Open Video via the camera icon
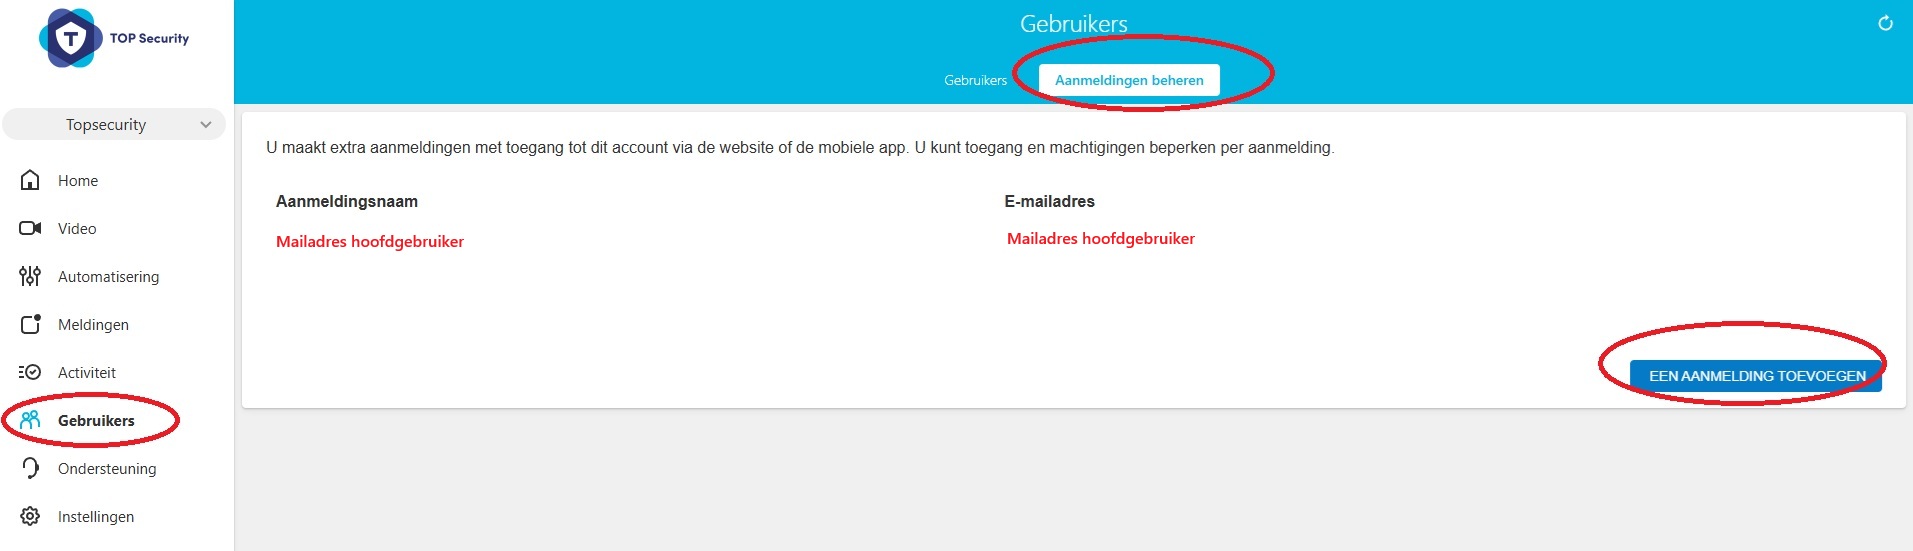Viewport: 1913px width, 551px height. [x=30, y=228]
